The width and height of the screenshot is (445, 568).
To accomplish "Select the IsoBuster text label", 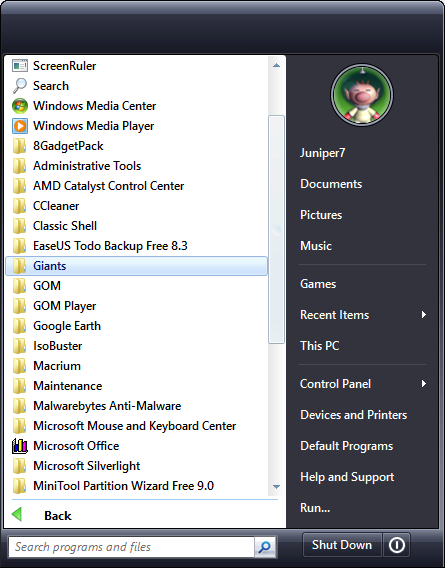I will pyautogui.click(x=58, y=346).
